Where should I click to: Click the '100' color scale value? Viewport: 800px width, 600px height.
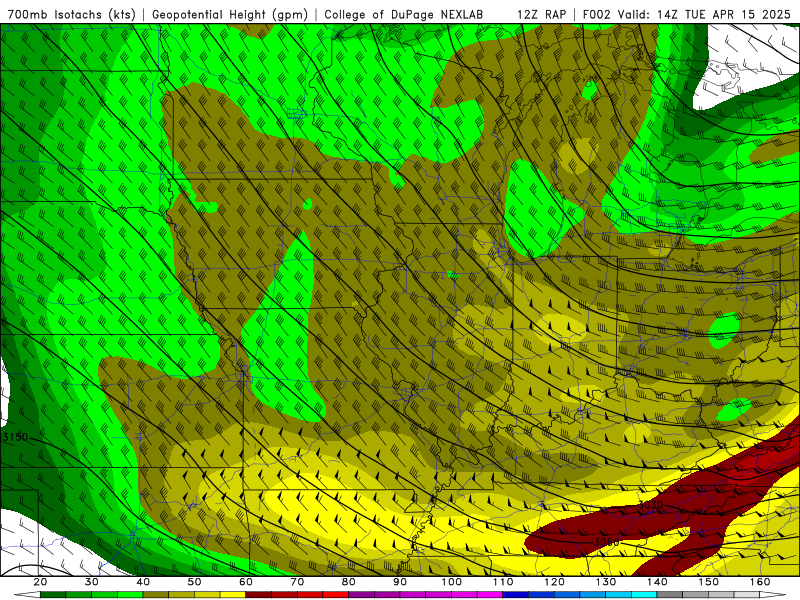[x=452, y=582]
